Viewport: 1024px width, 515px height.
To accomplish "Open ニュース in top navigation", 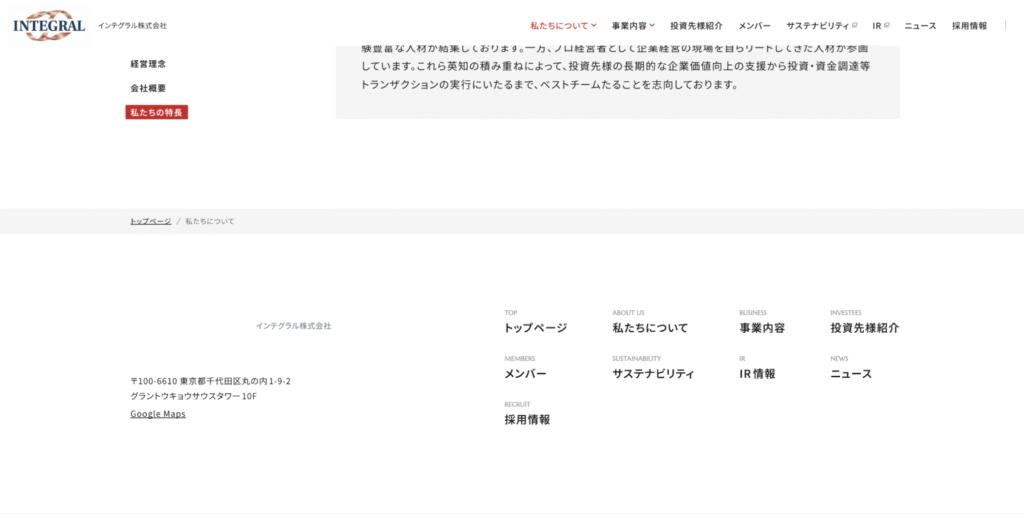I will click(920, 26).
